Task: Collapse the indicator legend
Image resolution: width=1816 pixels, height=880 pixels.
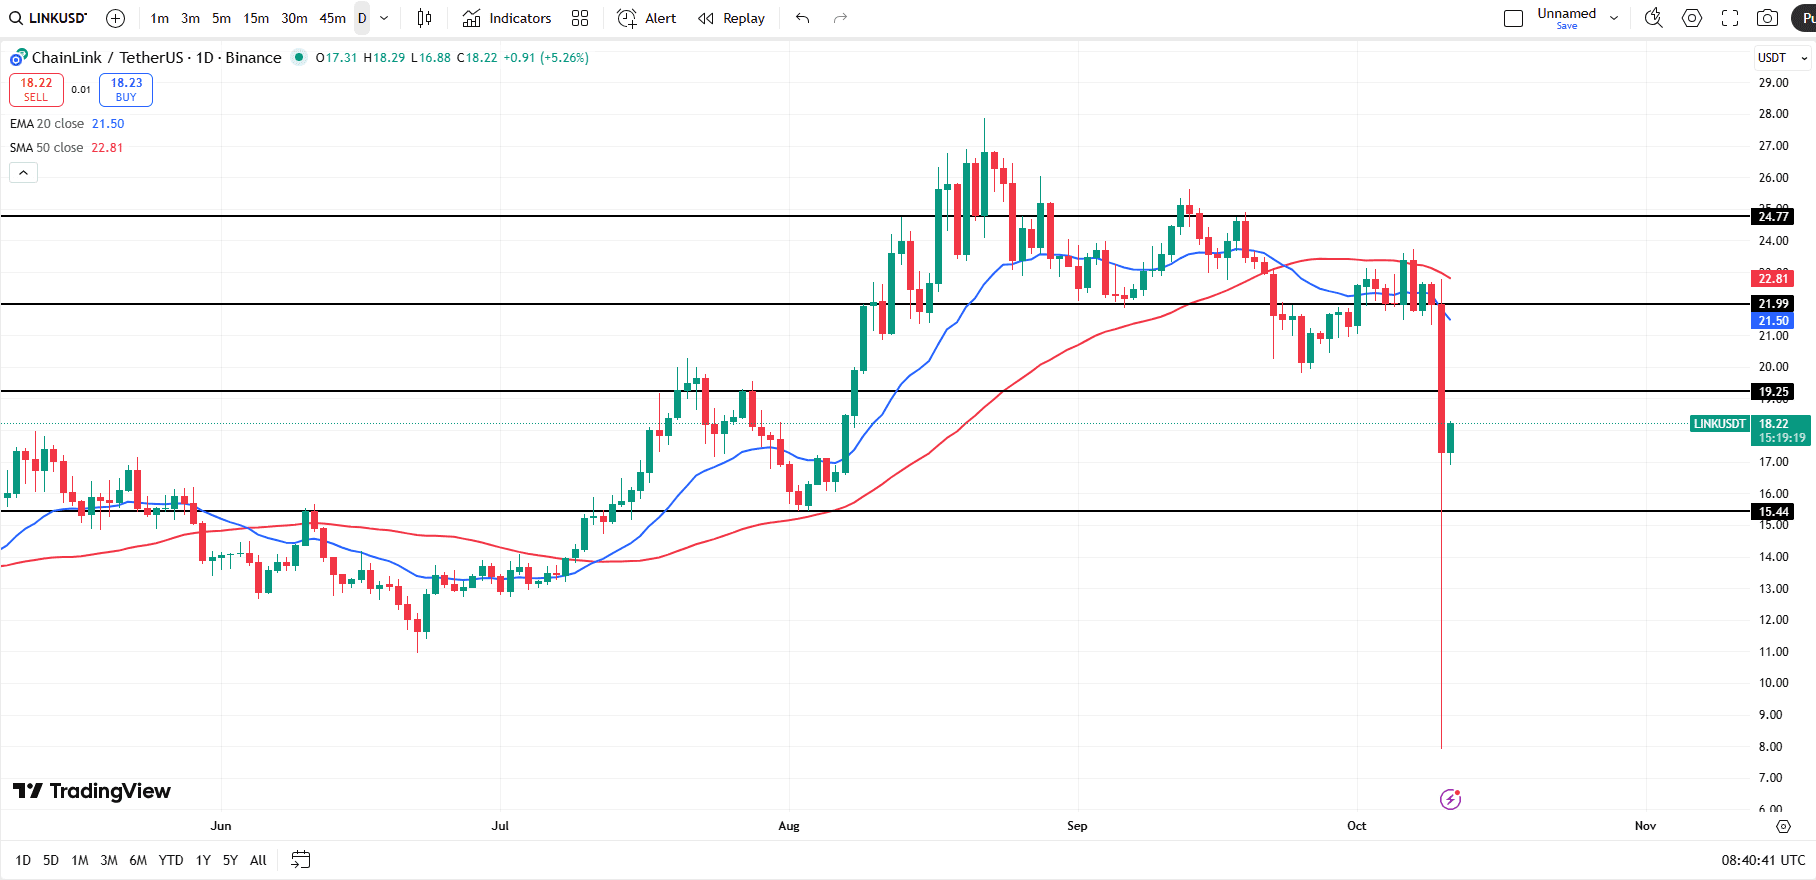Action: (23, 173)
